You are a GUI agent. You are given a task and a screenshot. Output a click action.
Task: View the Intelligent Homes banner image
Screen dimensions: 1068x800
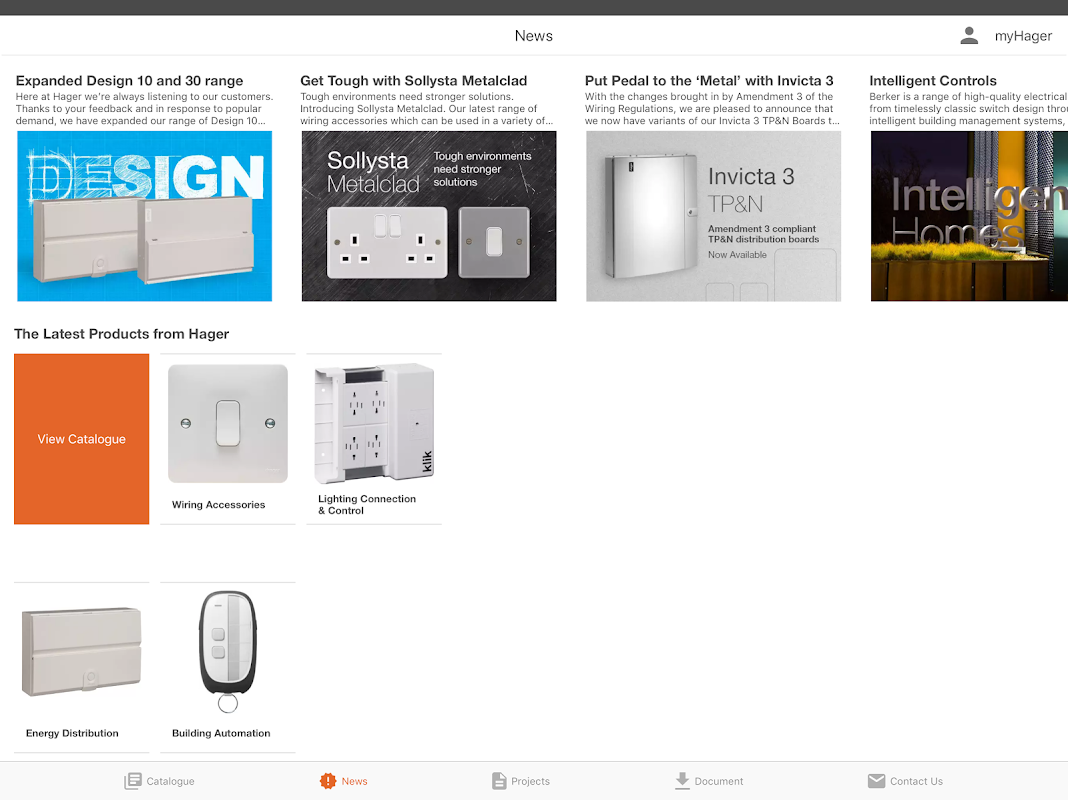click(x=969, y=216)
